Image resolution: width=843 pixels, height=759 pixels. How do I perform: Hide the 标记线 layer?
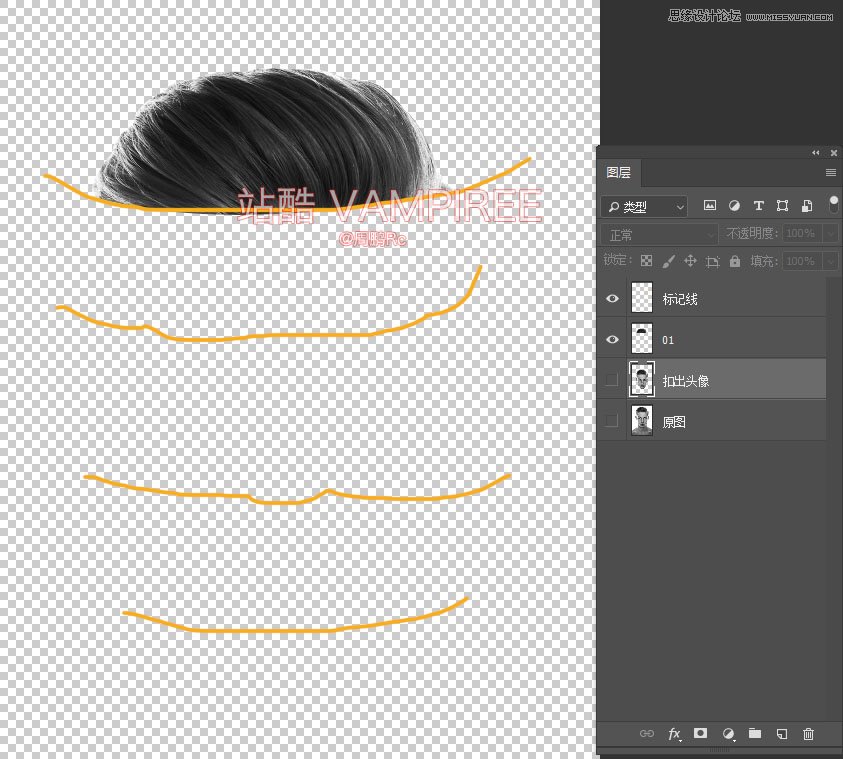coord(612,299)
